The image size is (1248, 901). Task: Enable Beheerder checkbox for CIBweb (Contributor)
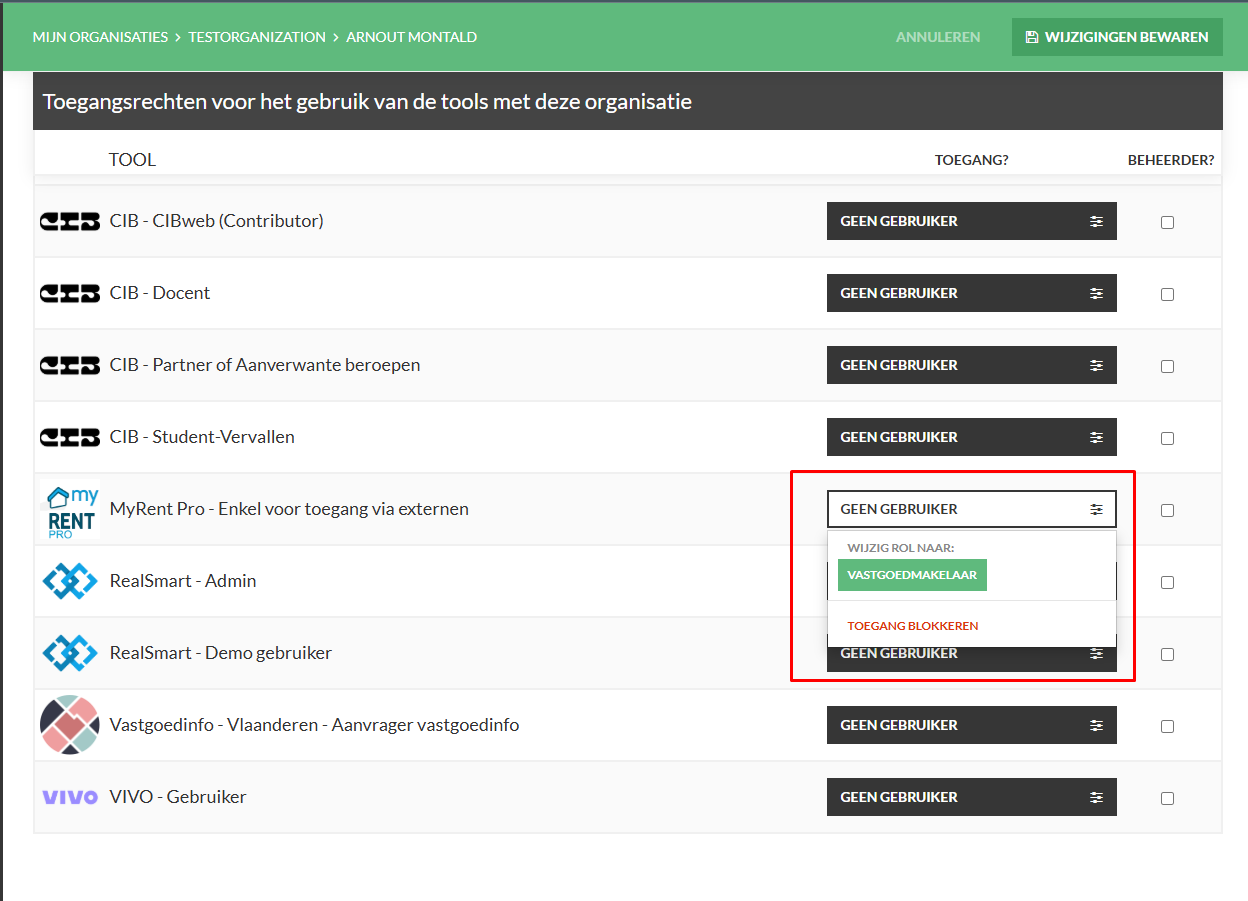(x=1167, y=222)
